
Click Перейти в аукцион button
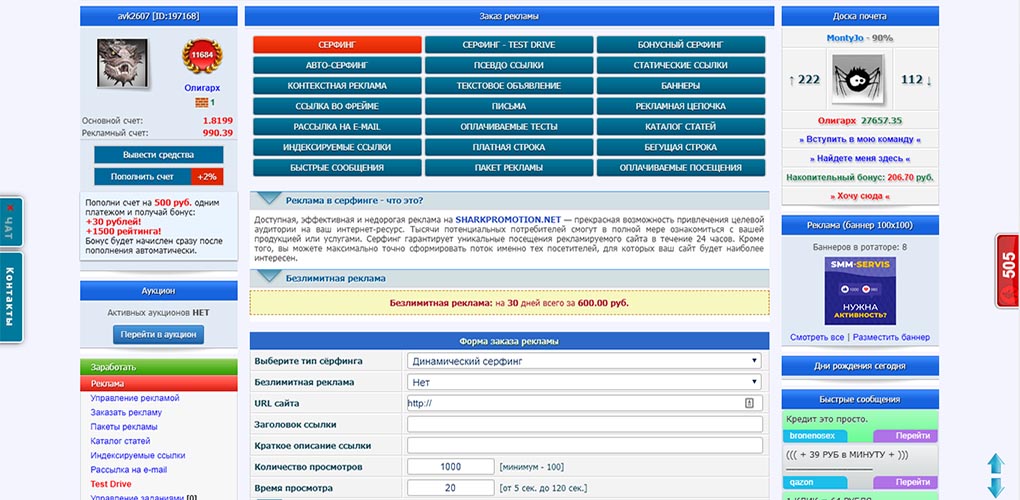(158, 335)
